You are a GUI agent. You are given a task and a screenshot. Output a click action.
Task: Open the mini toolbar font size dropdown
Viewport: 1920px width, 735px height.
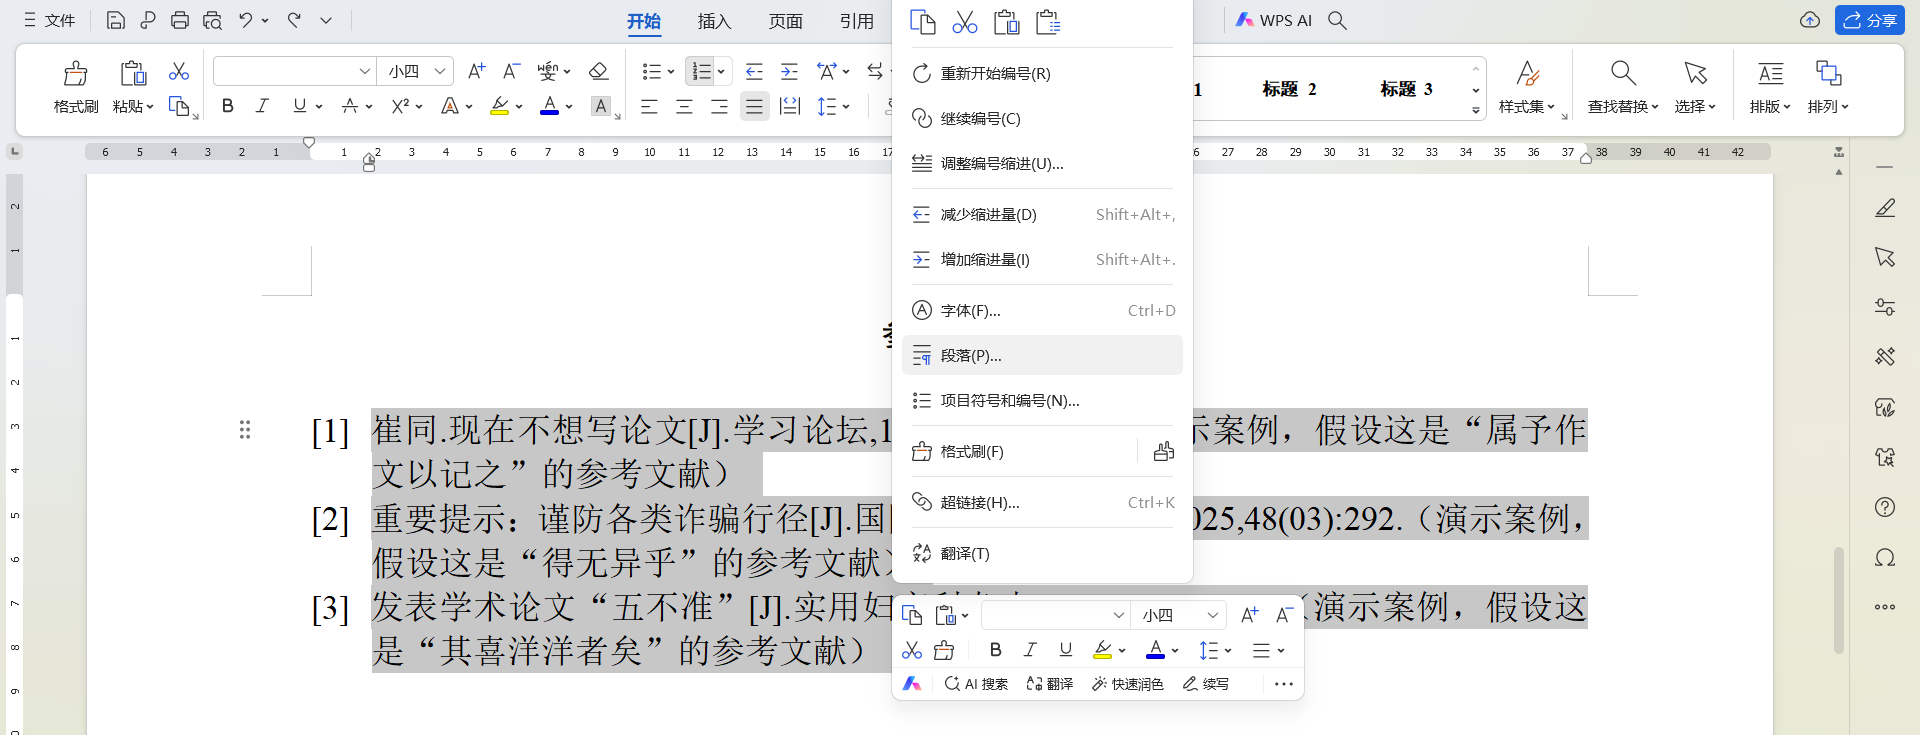point(1212,616)
